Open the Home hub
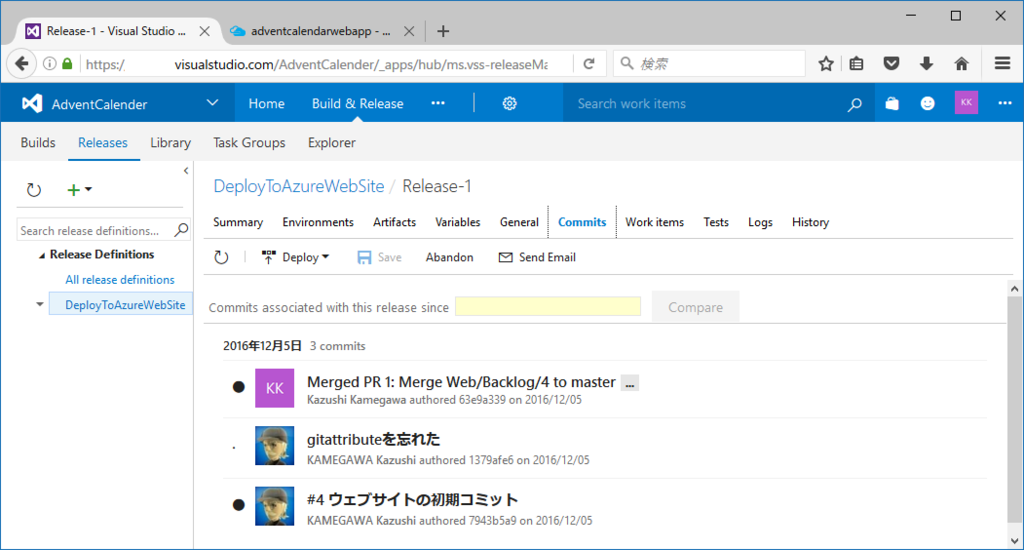1024x550 pixels. 266,103
